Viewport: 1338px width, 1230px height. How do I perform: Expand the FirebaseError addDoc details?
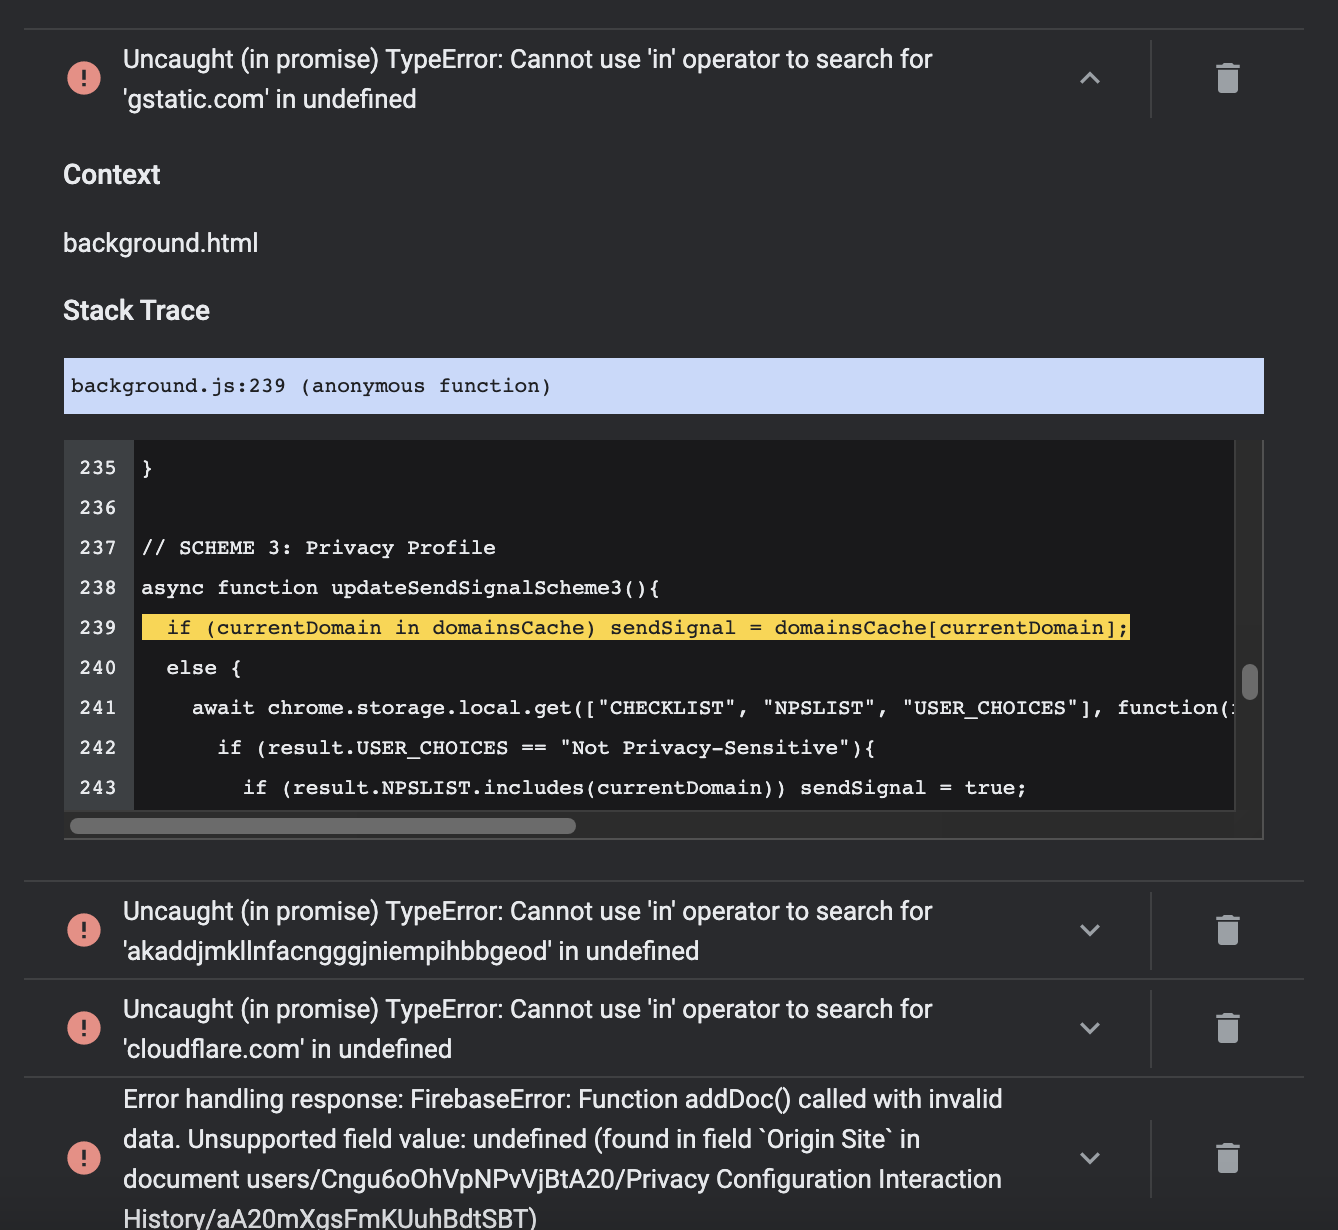pos(1090,1158)
